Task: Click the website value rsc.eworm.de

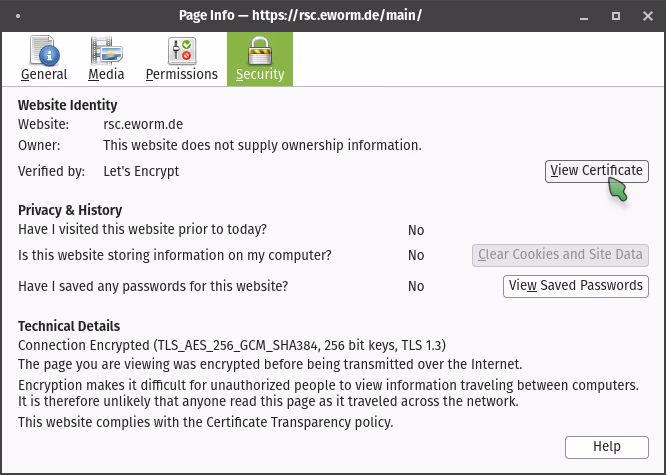Action: click(143, 125)
